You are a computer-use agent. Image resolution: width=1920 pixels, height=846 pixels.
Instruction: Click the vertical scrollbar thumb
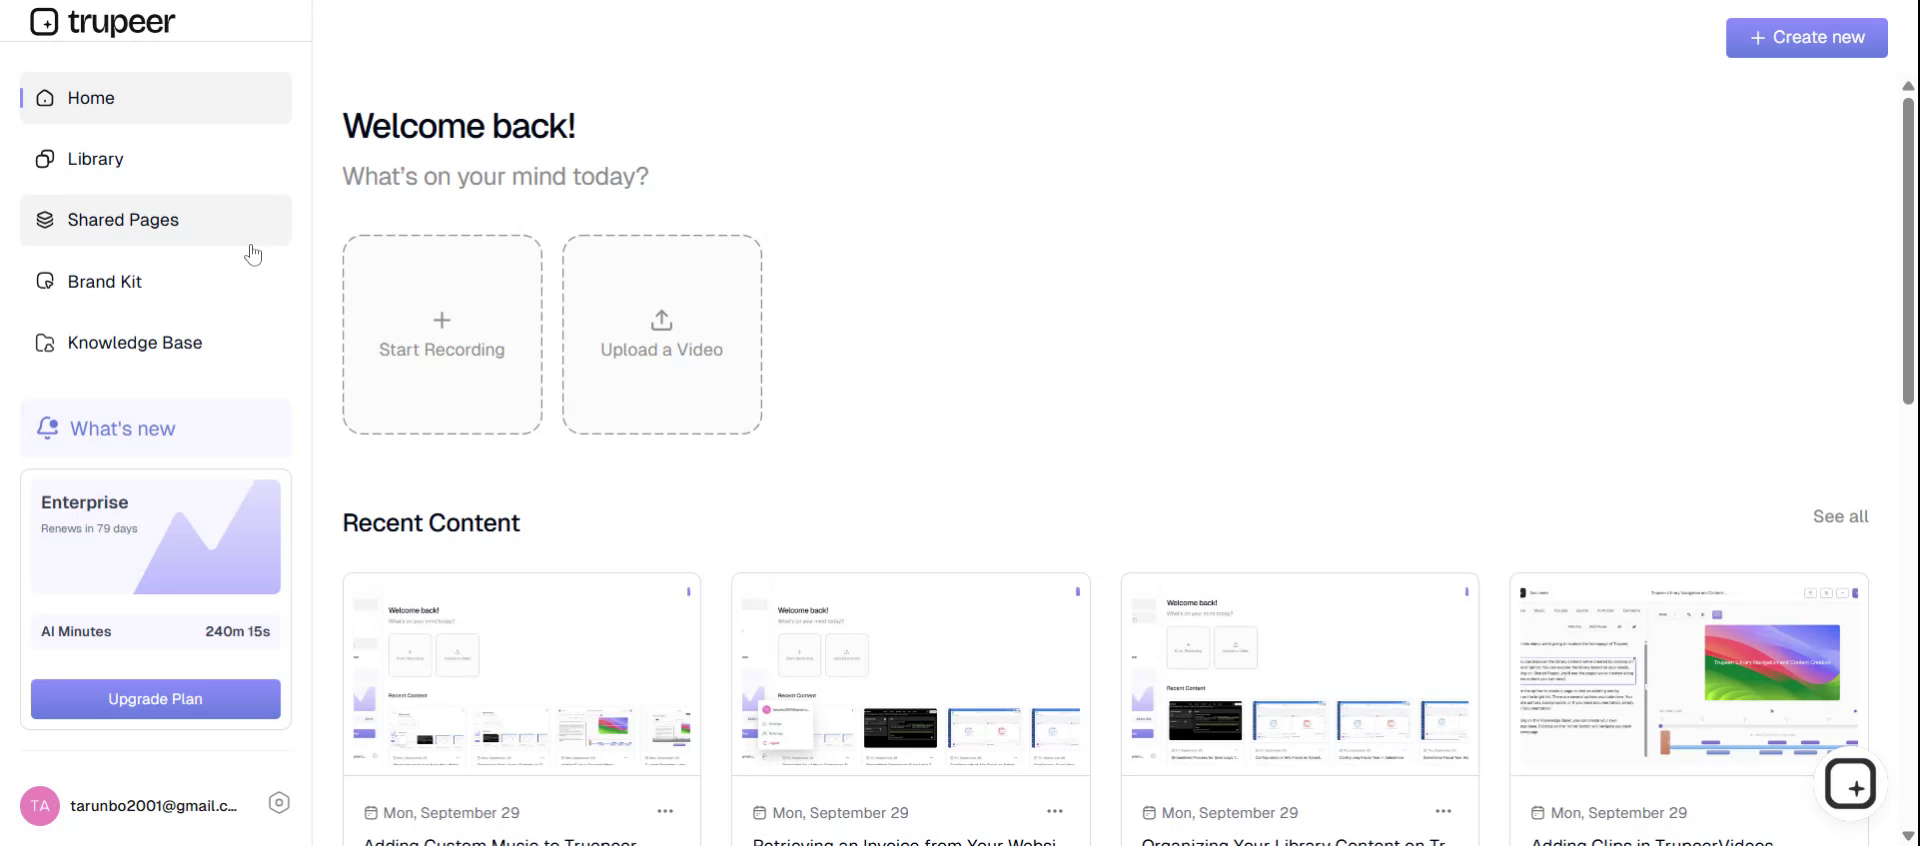point(1908,250)
